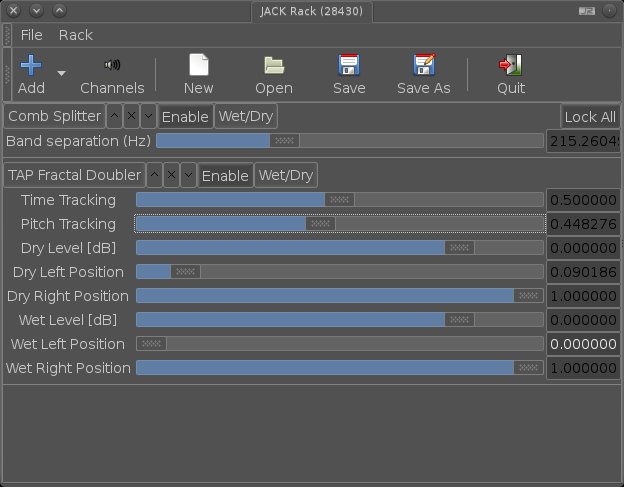Open the Channels dialog
This screenshot has width=624, height=487.
pos(112,67)
